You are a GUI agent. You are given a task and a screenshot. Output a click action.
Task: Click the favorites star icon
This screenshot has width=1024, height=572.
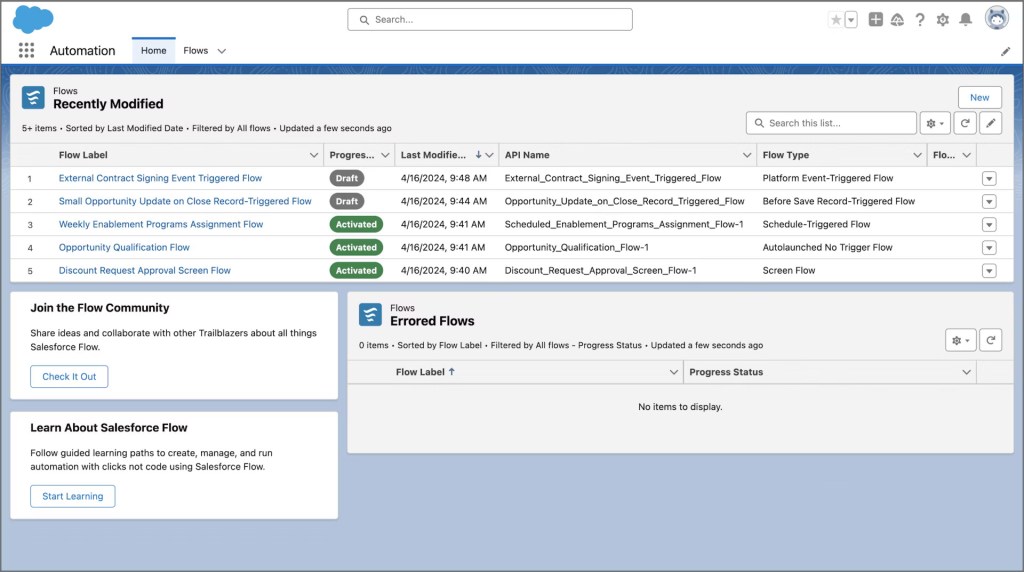click(x=836, y=20)
